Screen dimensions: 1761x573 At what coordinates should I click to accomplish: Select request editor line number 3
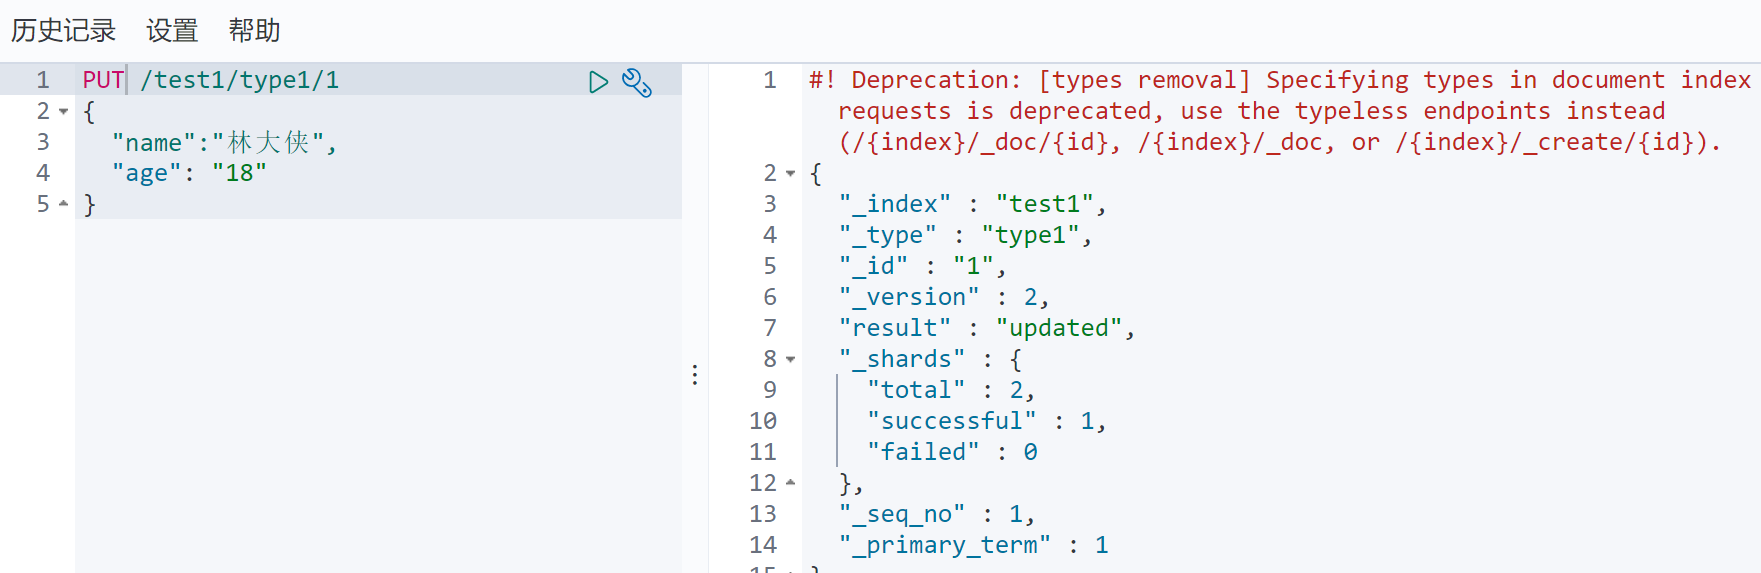tap(43, 142)
